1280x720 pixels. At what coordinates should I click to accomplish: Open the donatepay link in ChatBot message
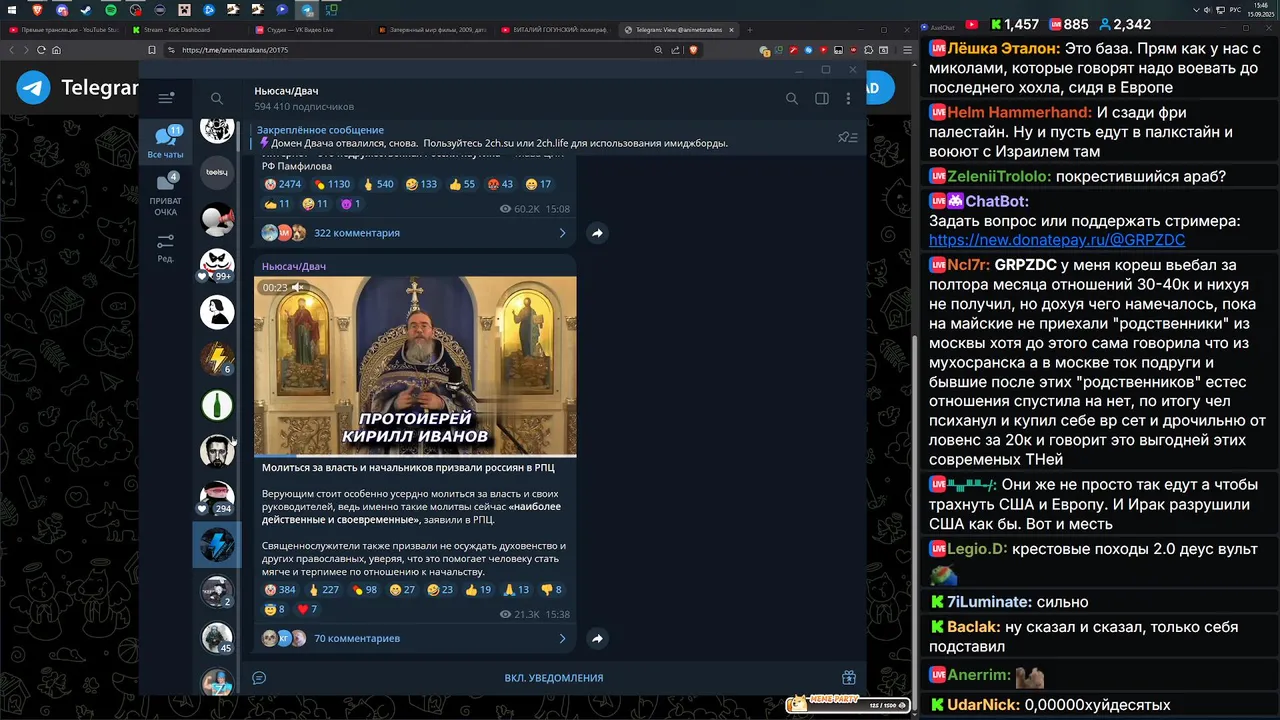tap(1057, 240)
